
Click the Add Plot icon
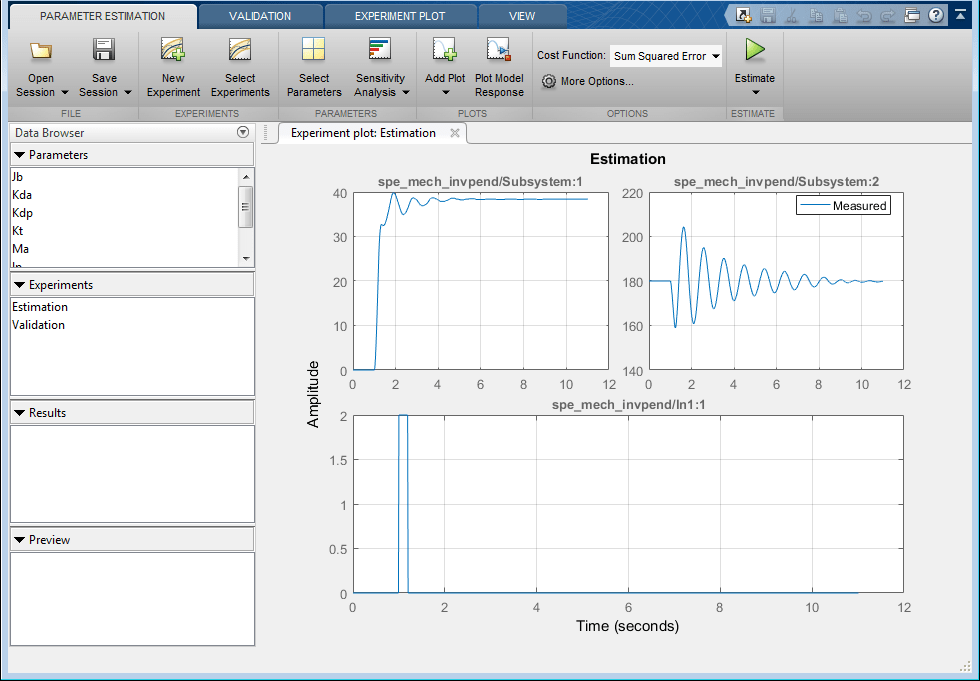click(x=444, y=49)
